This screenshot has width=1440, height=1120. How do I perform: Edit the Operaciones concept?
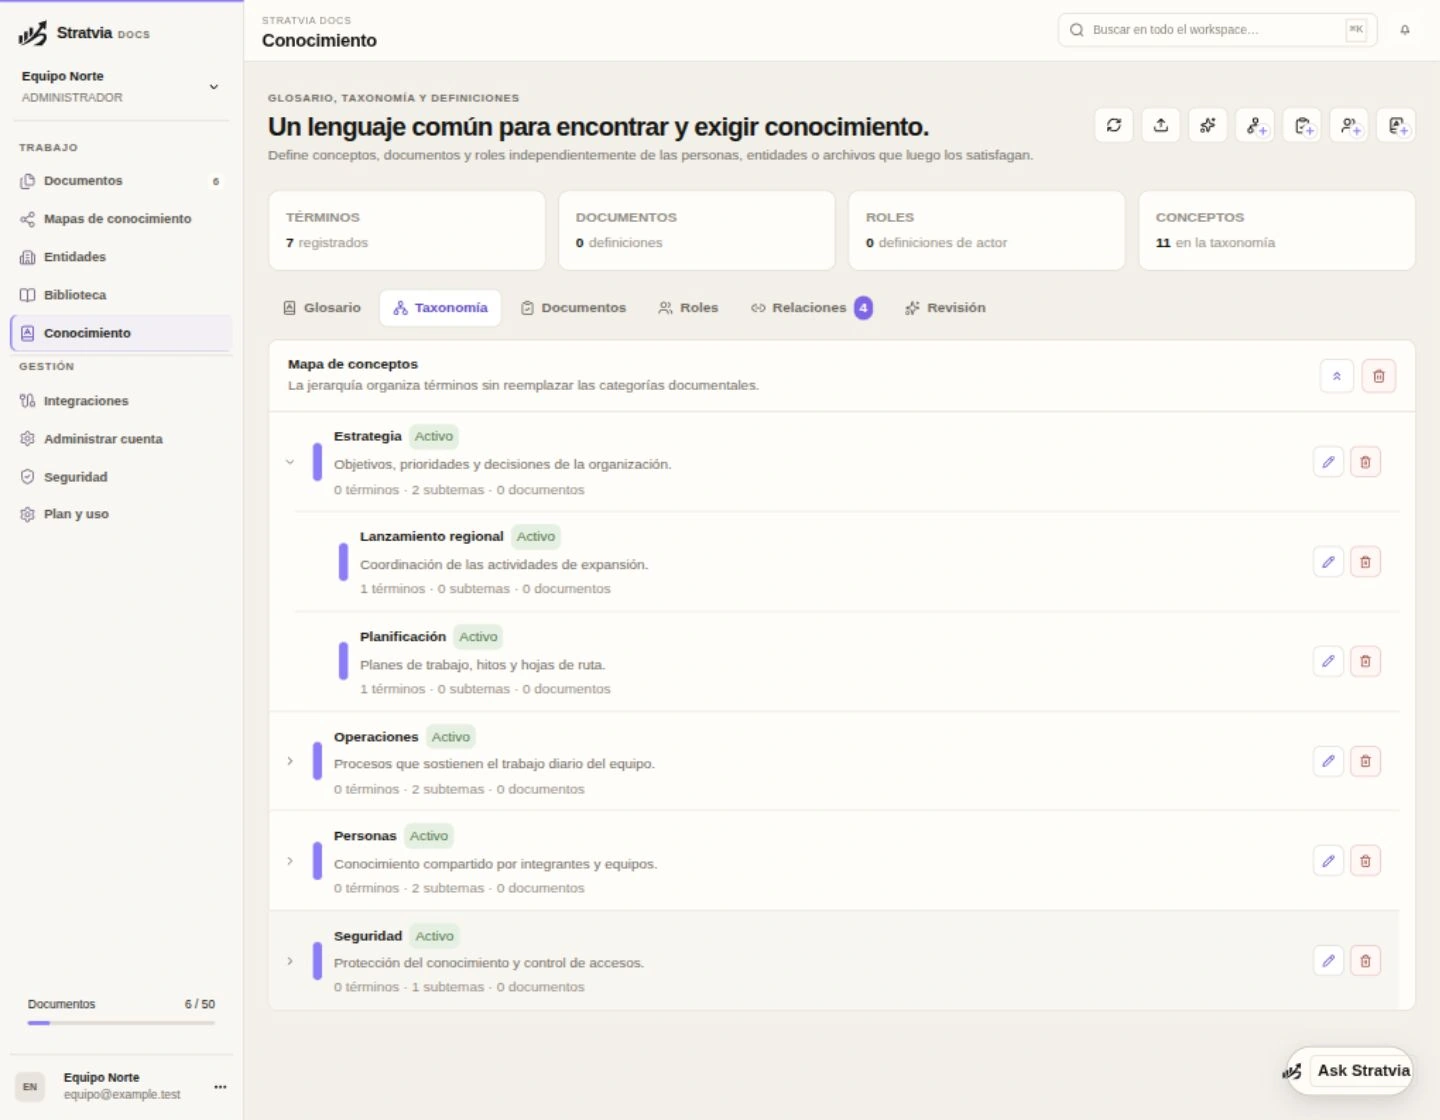[x=1328, y=761]
